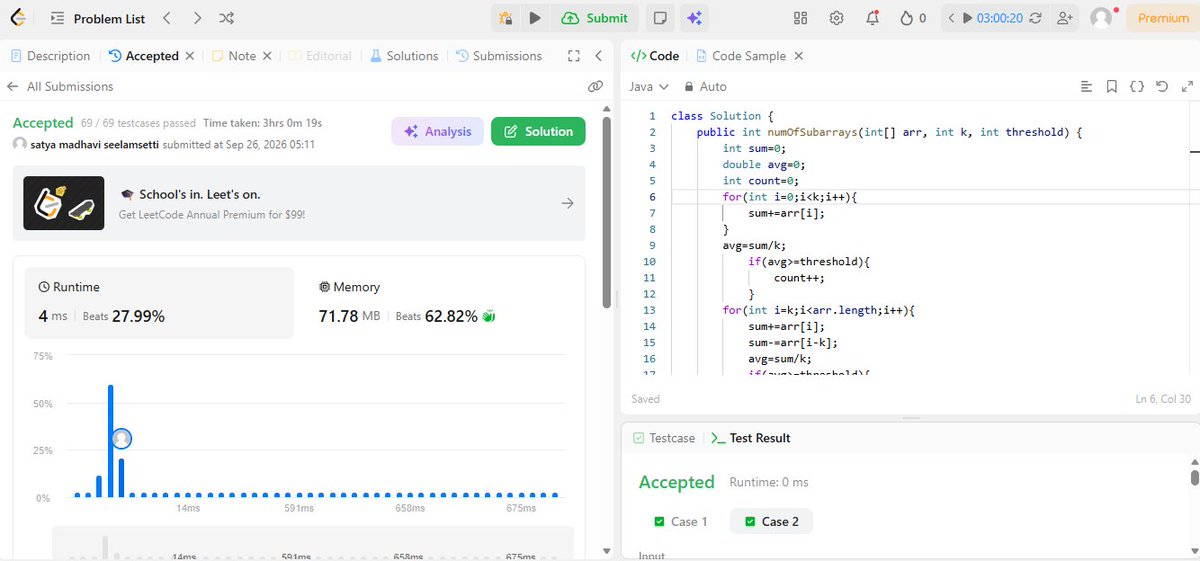Reset code with the undo icon

[1161, 87]
